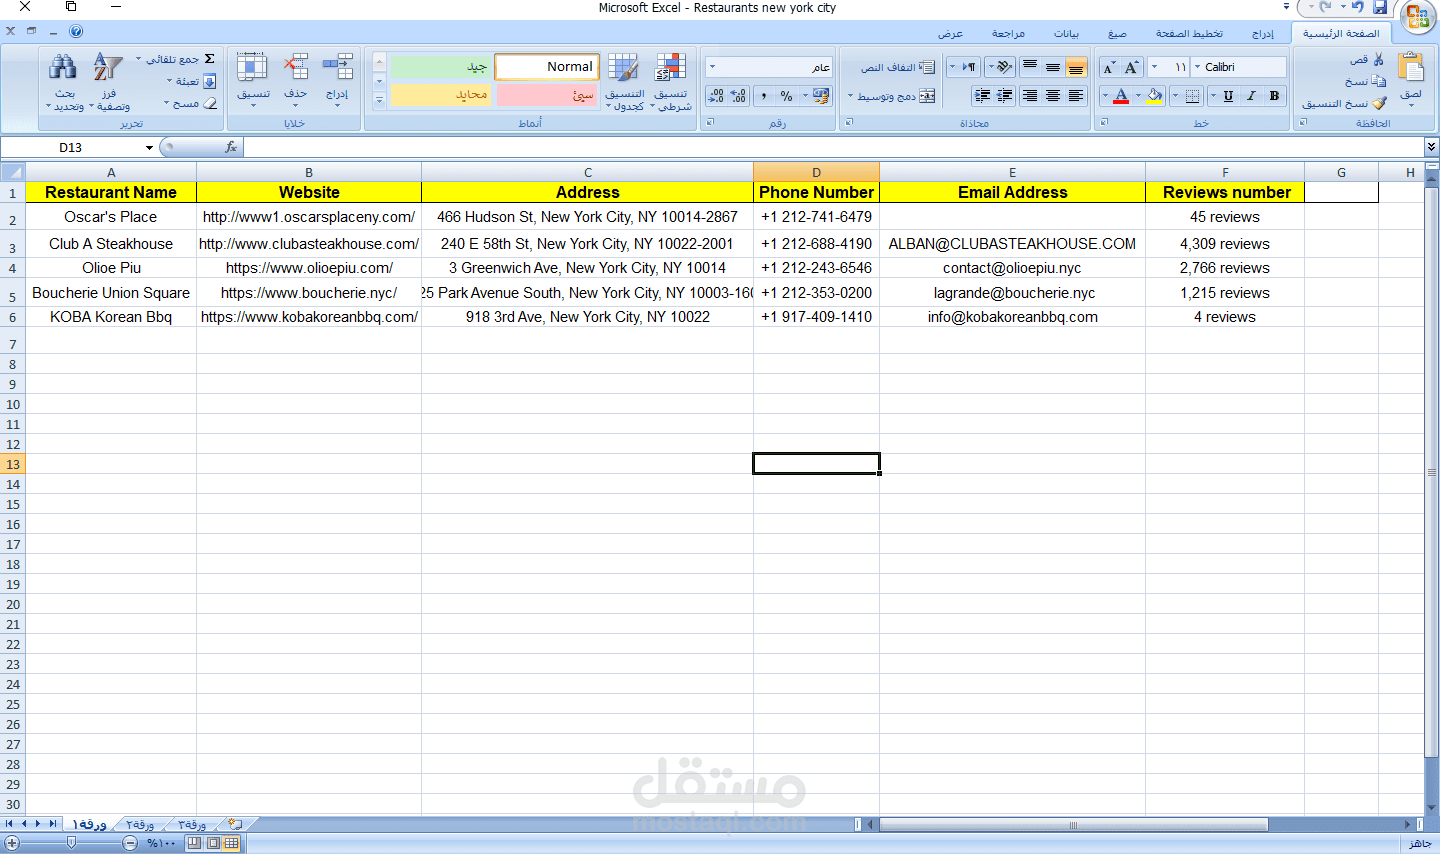Select the Normal cell style
The width and height of the screenshot is (1440, 854).
547,67
